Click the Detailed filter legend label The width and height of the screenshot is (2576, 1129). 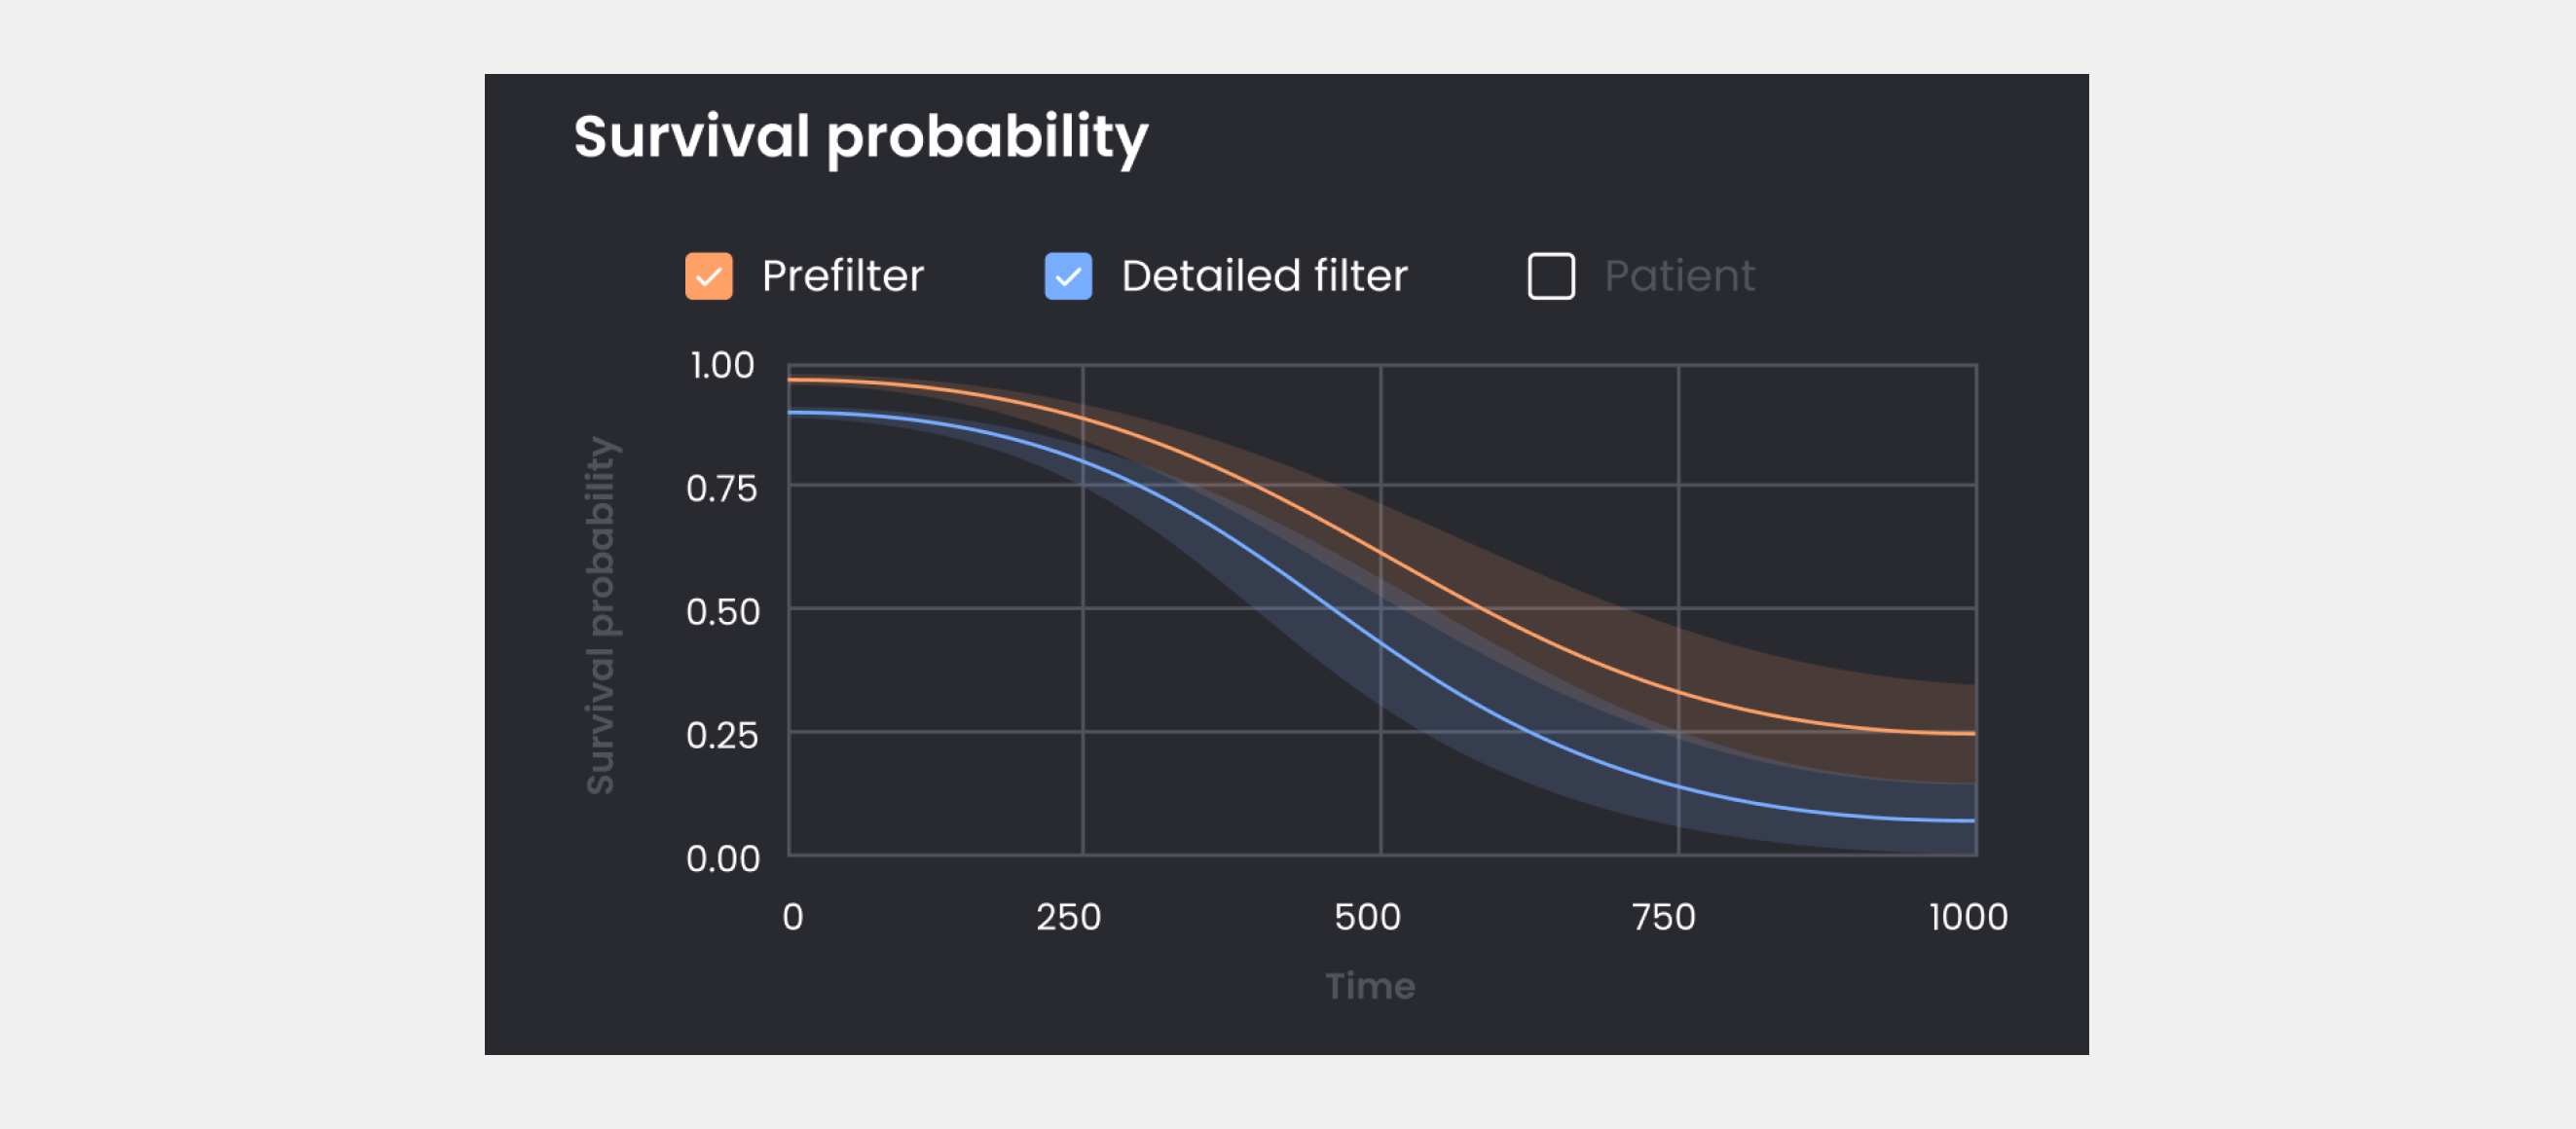(x=1264, y=276)
